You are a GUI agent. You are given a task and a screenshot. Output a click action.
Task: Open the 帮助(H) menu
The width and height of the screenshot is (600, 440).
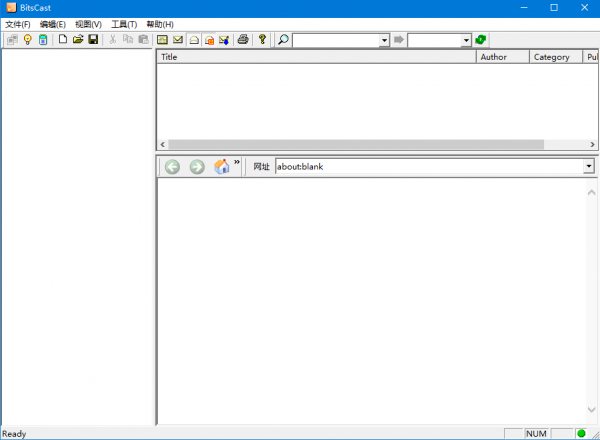pos(160,24)
